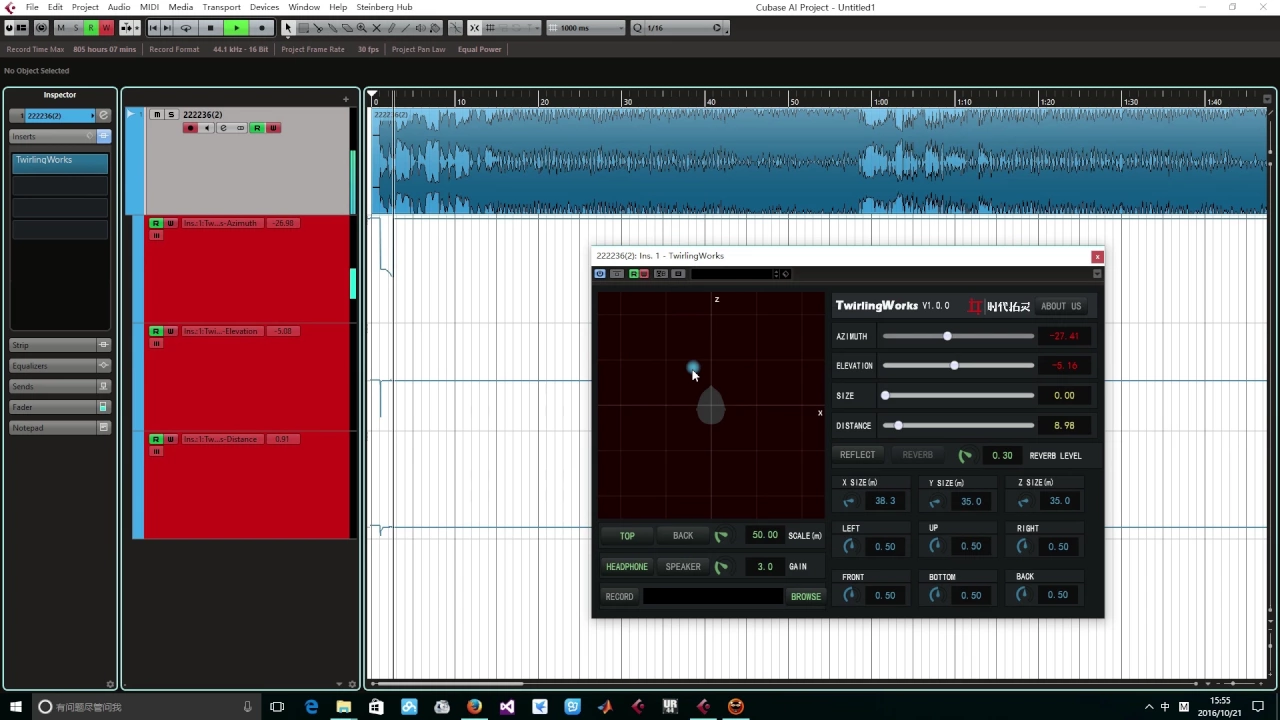Viewport: 1280px width, 720px height.
Task: Click the SPEAKER output button
Action: (683, 567)
